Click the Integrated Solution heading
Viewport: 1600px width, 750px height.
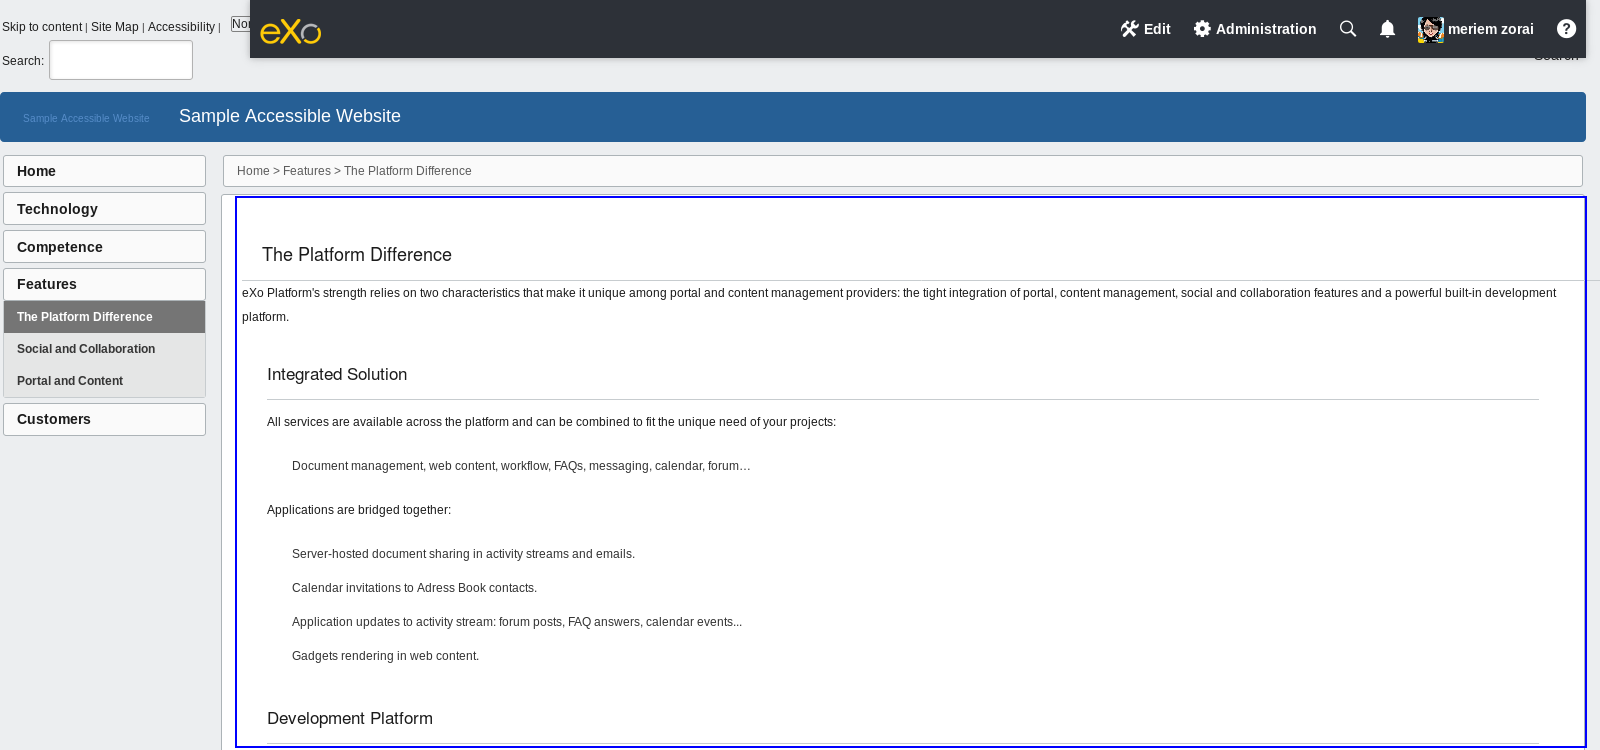337,374
